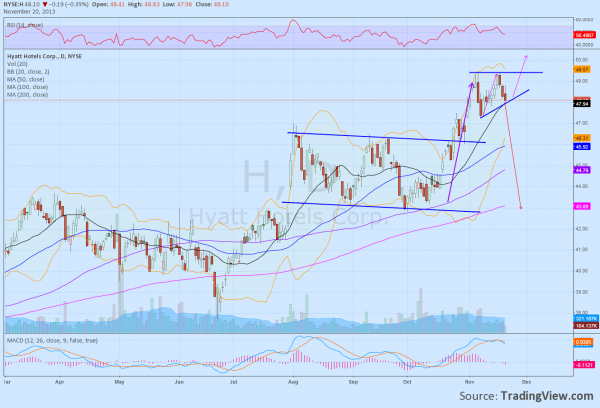The height and width of the screenshot is (408, 600).
Task: Select the MA (100, close) indicator label
Action: tap(27, 87)
